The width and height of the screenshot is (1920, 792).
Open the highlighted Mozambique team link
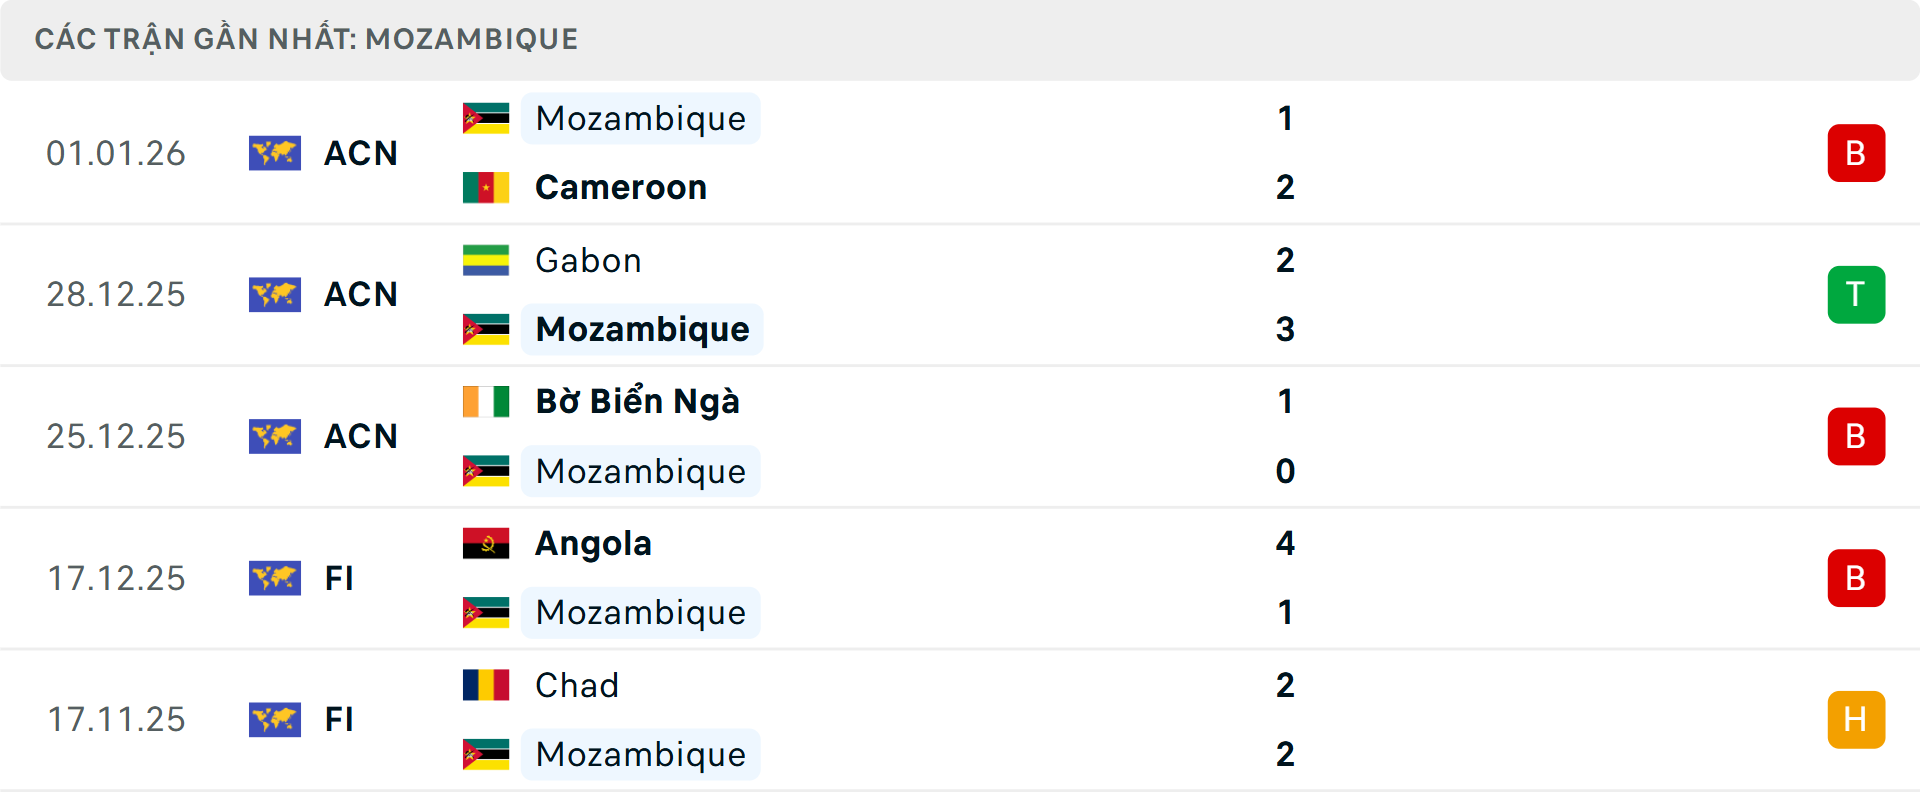point(641,329)
